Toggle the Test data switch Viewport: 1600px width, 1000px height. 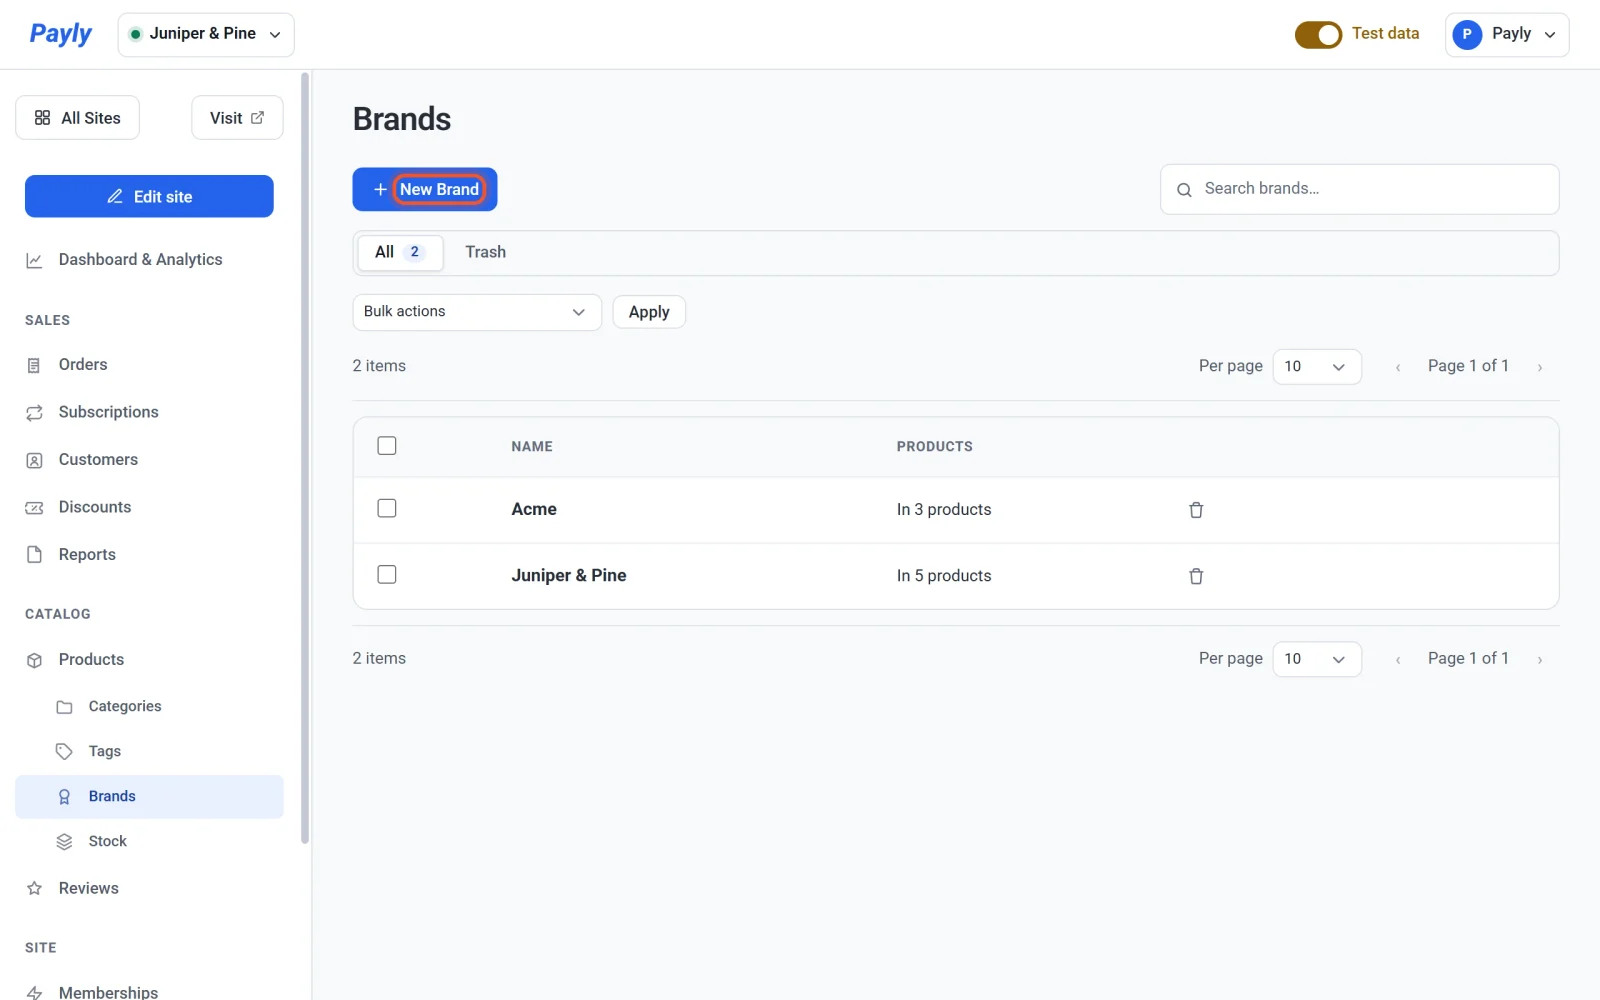point(1318,35)
